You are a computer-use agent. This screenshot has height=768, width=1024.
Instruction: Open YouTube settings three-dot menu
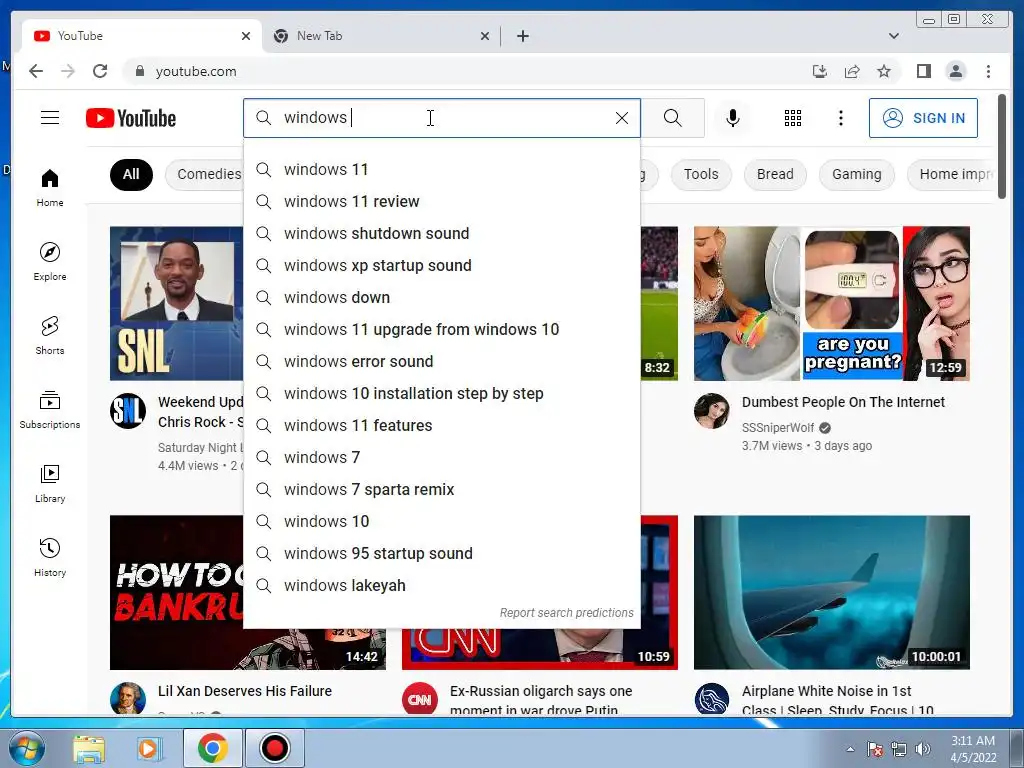pyautogui.click(x=840, y=118)
